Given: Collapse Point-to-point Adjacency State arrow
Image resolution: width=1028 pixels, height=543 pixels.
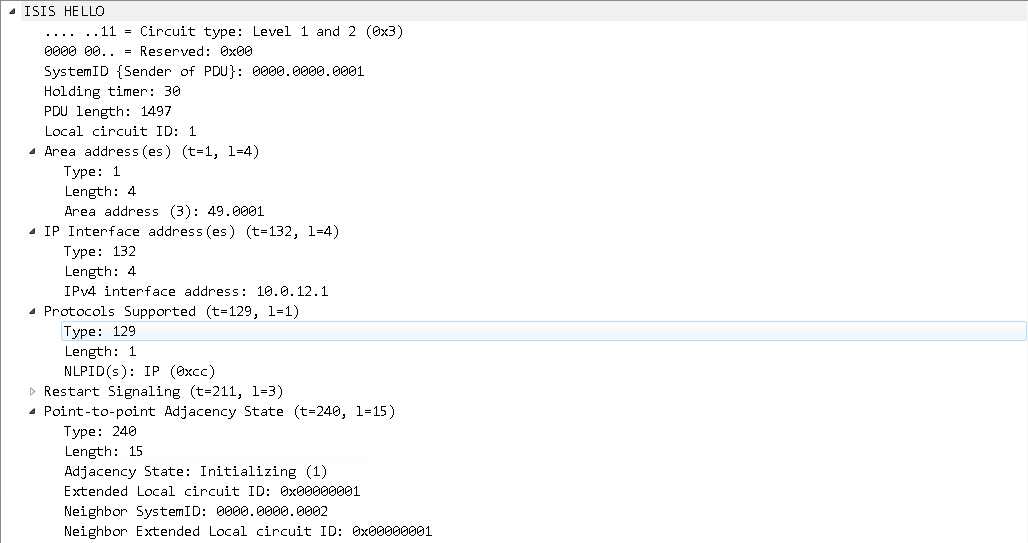Looking at the screenshot, I should [x=33, y=411].
